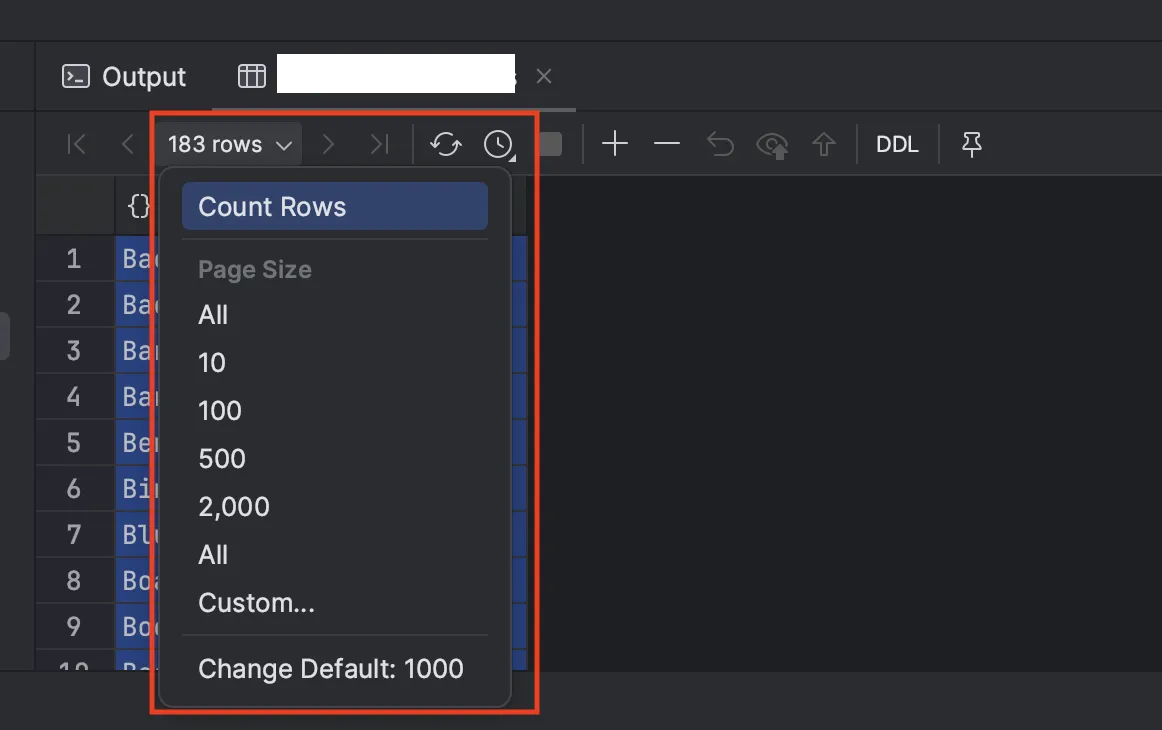Viewport: 1162px width, 730px height.
Task: Reload the table data
Action: (446, 145)
